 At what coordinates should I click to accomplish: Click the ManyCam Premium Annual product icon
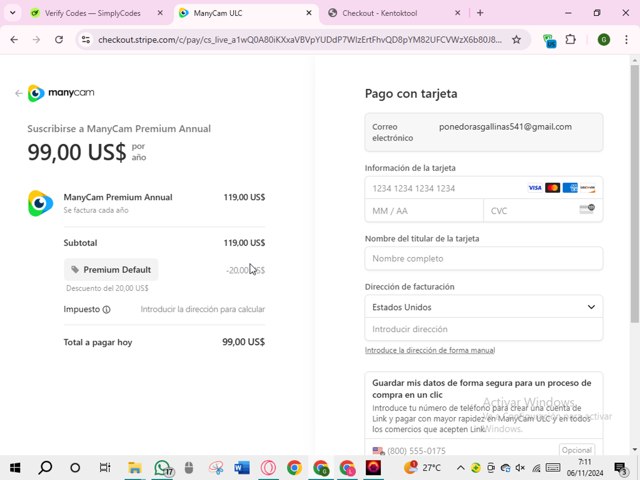point(40,203)
